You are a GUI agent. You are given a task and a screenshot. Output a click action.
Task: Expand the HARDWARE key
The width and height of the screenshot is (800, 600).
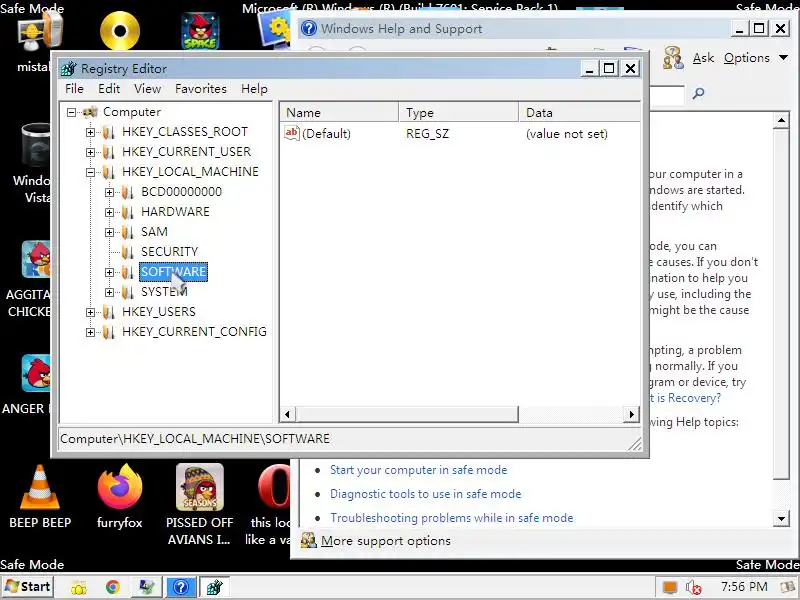109,212
